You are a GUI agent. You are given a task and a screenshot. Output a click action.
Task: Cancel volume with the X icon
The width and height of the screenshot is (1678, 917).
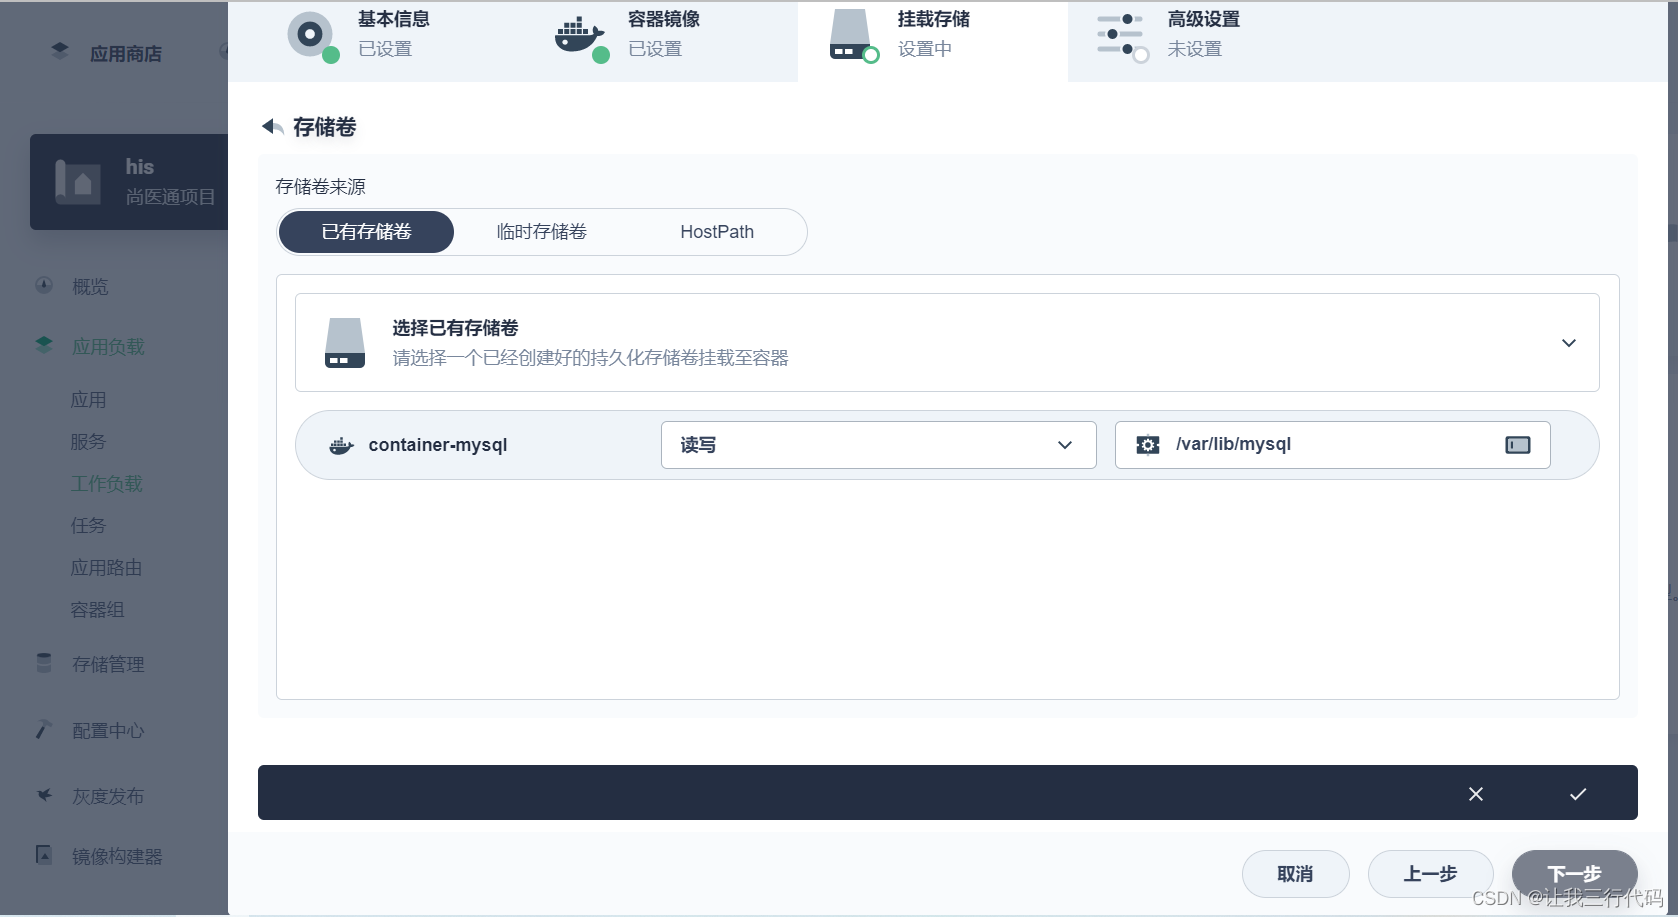point(1476,794)
